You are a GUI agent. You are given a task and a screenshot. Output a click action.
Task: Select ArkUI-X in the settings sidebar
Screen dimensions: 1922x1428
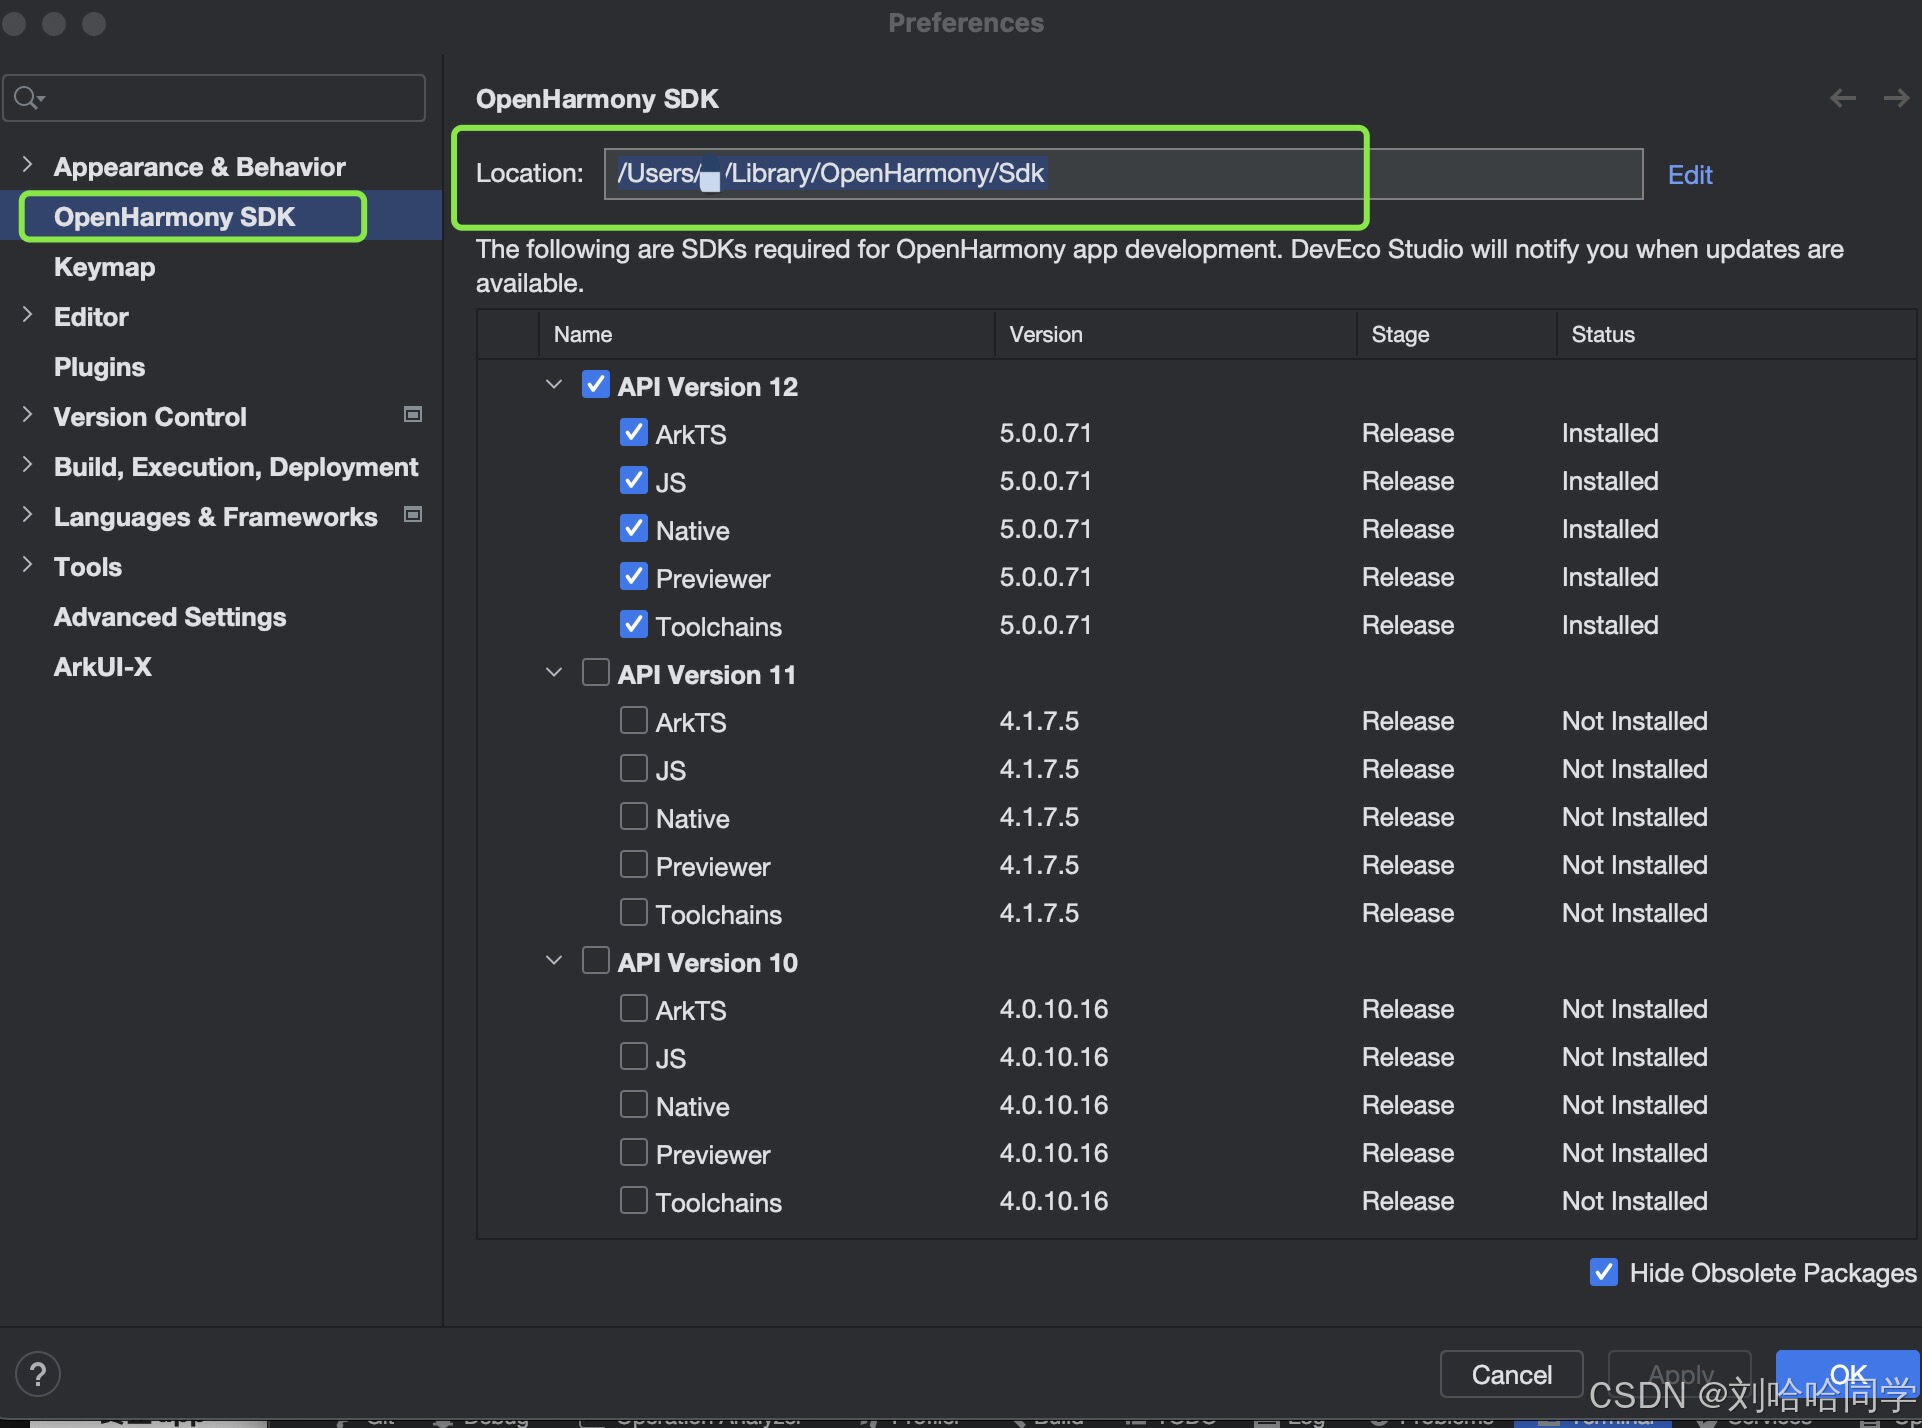(x=102, y=667)
